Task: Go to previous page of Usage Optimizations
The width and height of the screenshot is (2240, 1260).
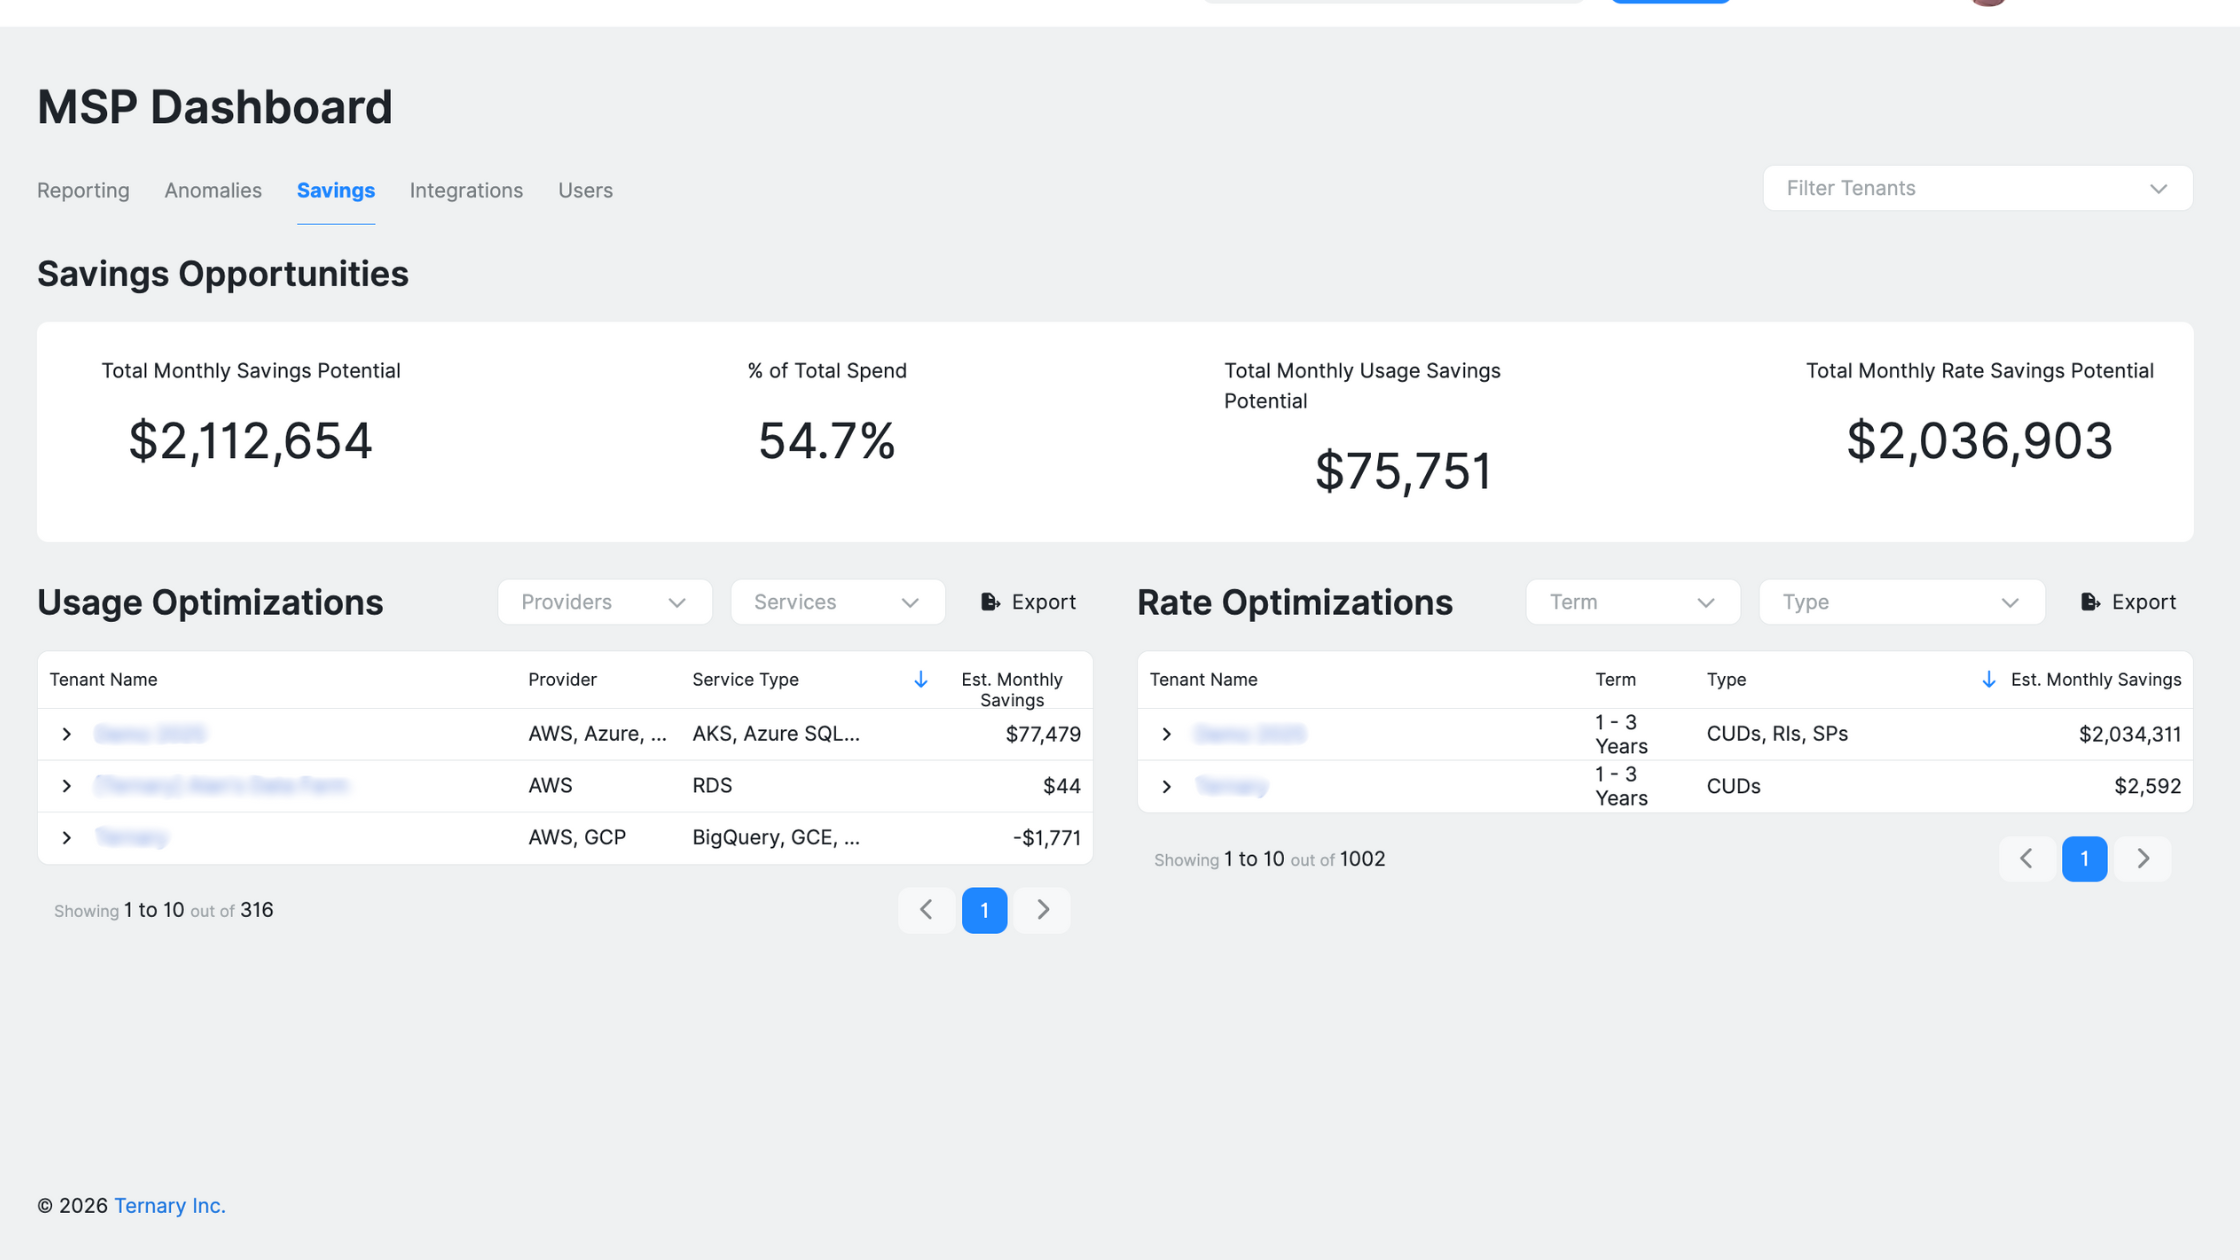Action: 926,910
